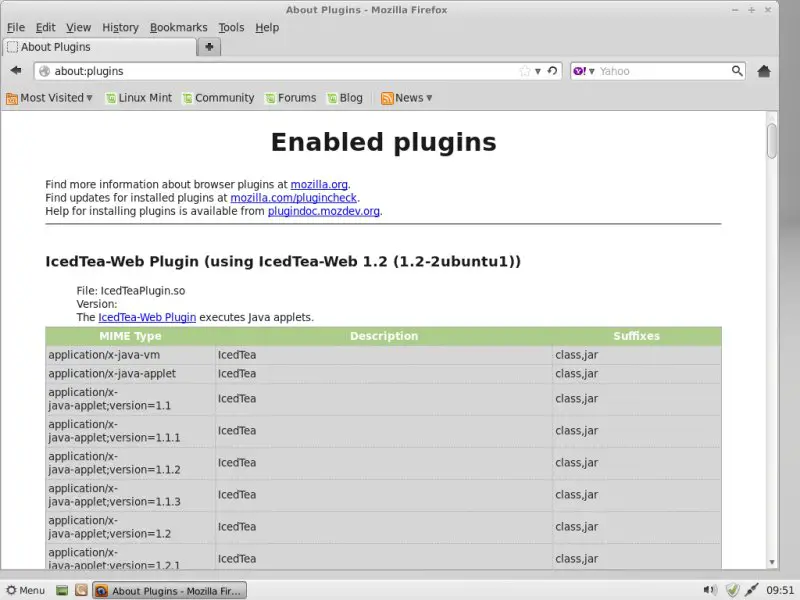This screenshot has width=800, height=600.
Task: Show desktop via taskbar launcher icon
Action: 62,591
